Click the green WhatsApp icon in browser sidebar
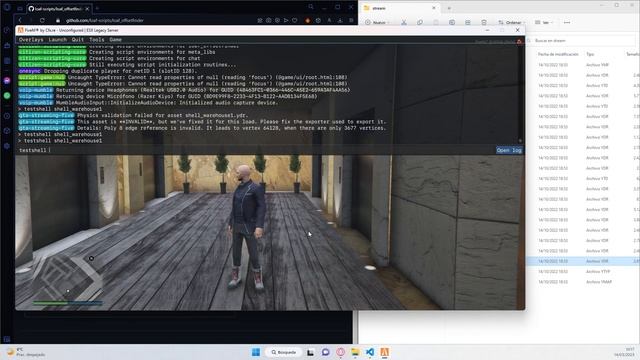This screenshot has width=640, height=360. 7,96
